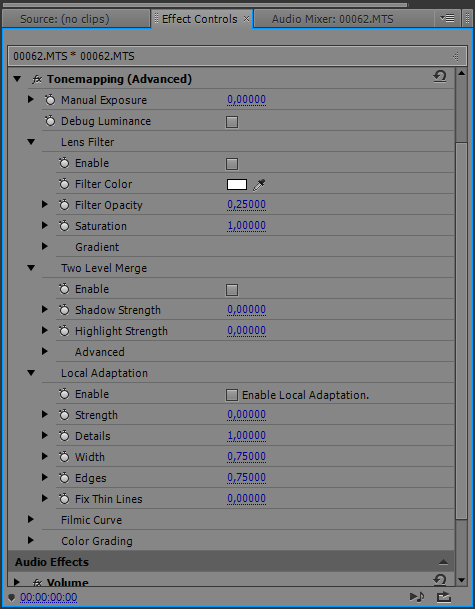Click the scrollbar up arrow

[461, 73]
